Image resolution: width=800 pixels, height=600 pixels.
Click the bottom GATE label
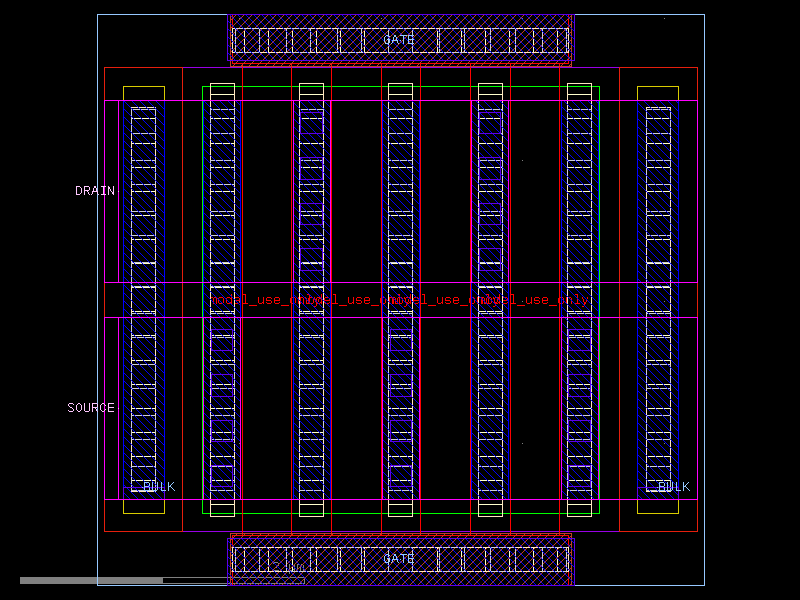pyautogui.click(x=399, y=557)
